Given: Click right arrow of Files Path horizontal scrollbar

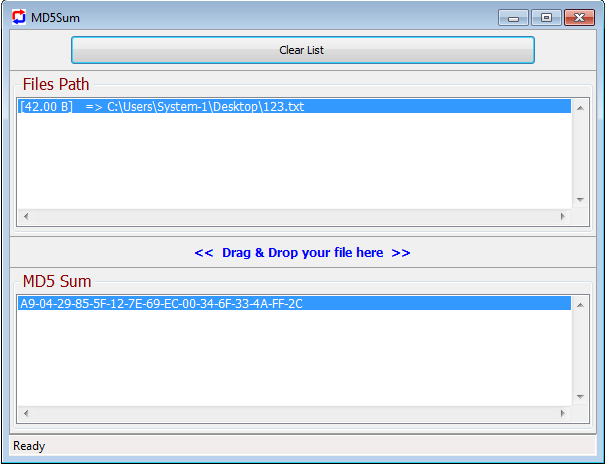Looking at the screenshot, I should pos(563,216).
